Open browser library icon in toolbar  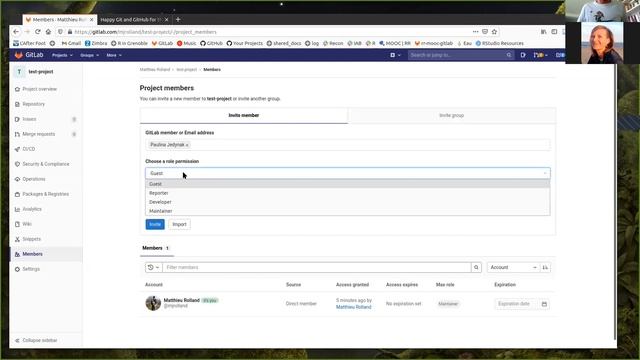[x=544, y=31]
